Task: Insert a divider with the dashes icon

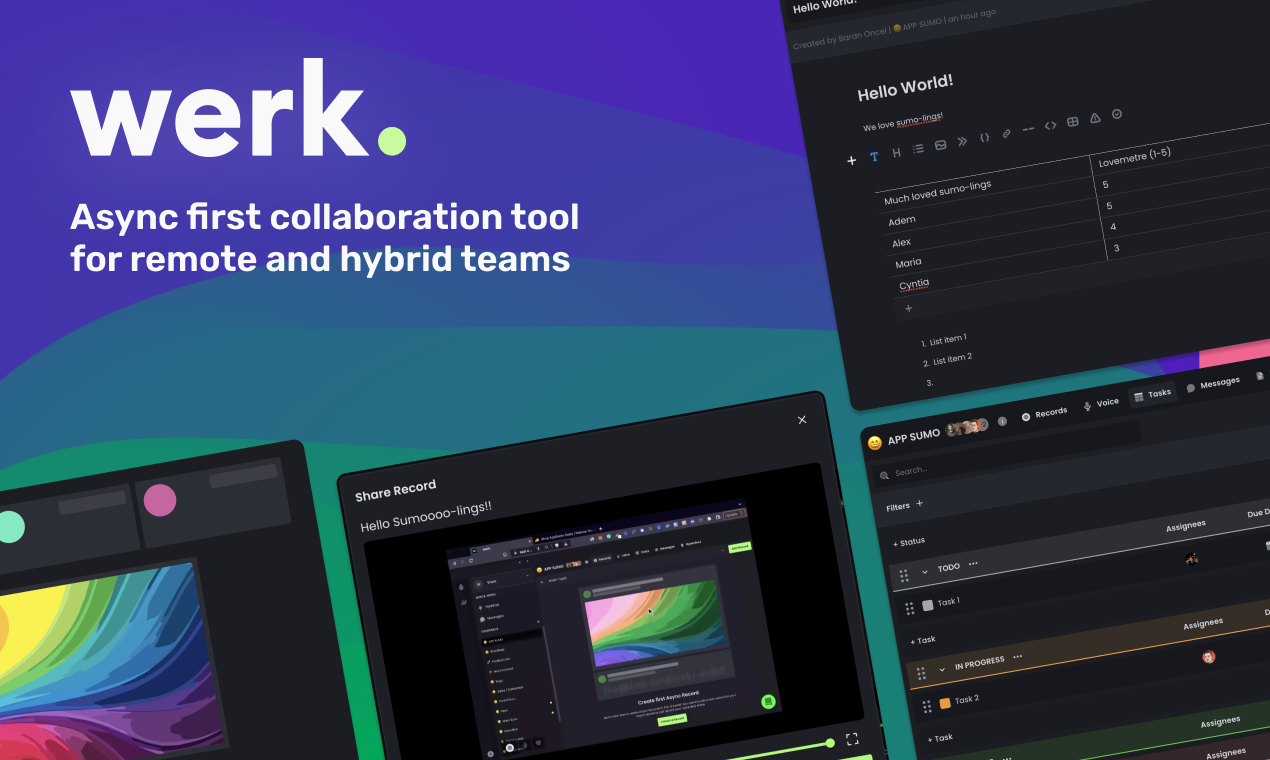Action: point(1028,129)
